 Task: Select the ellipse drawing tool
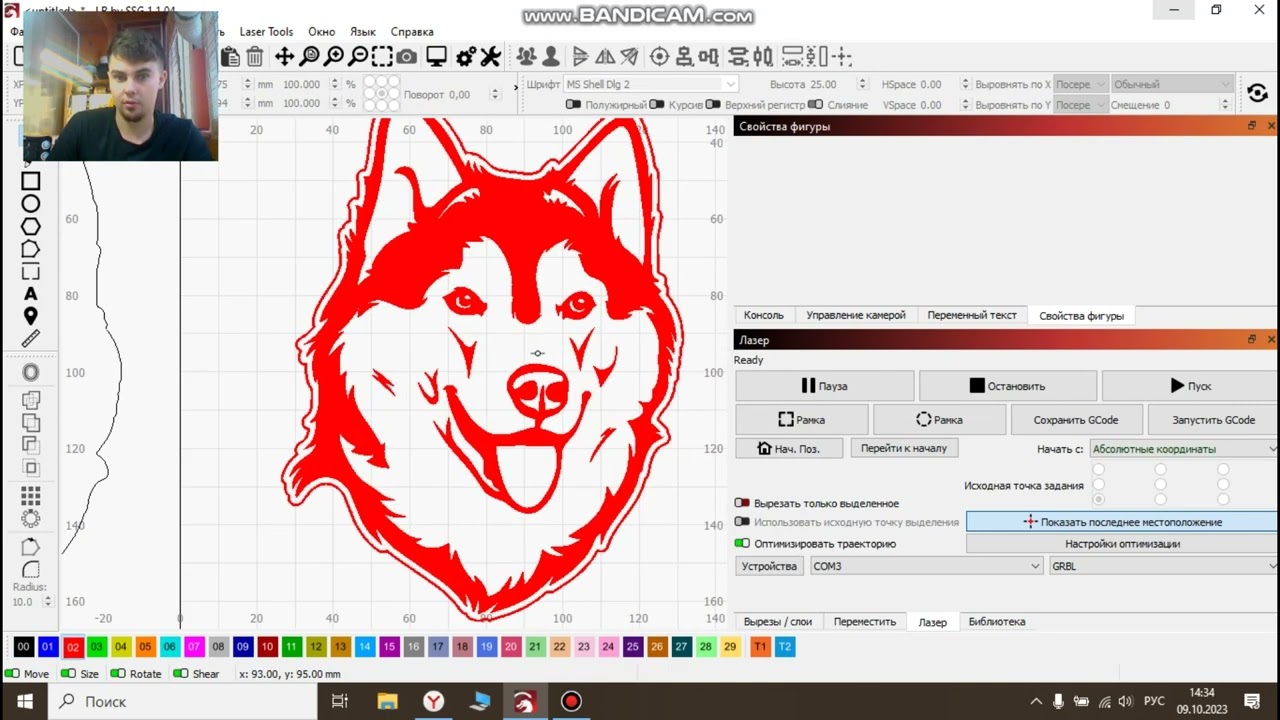tap(31, 204)
